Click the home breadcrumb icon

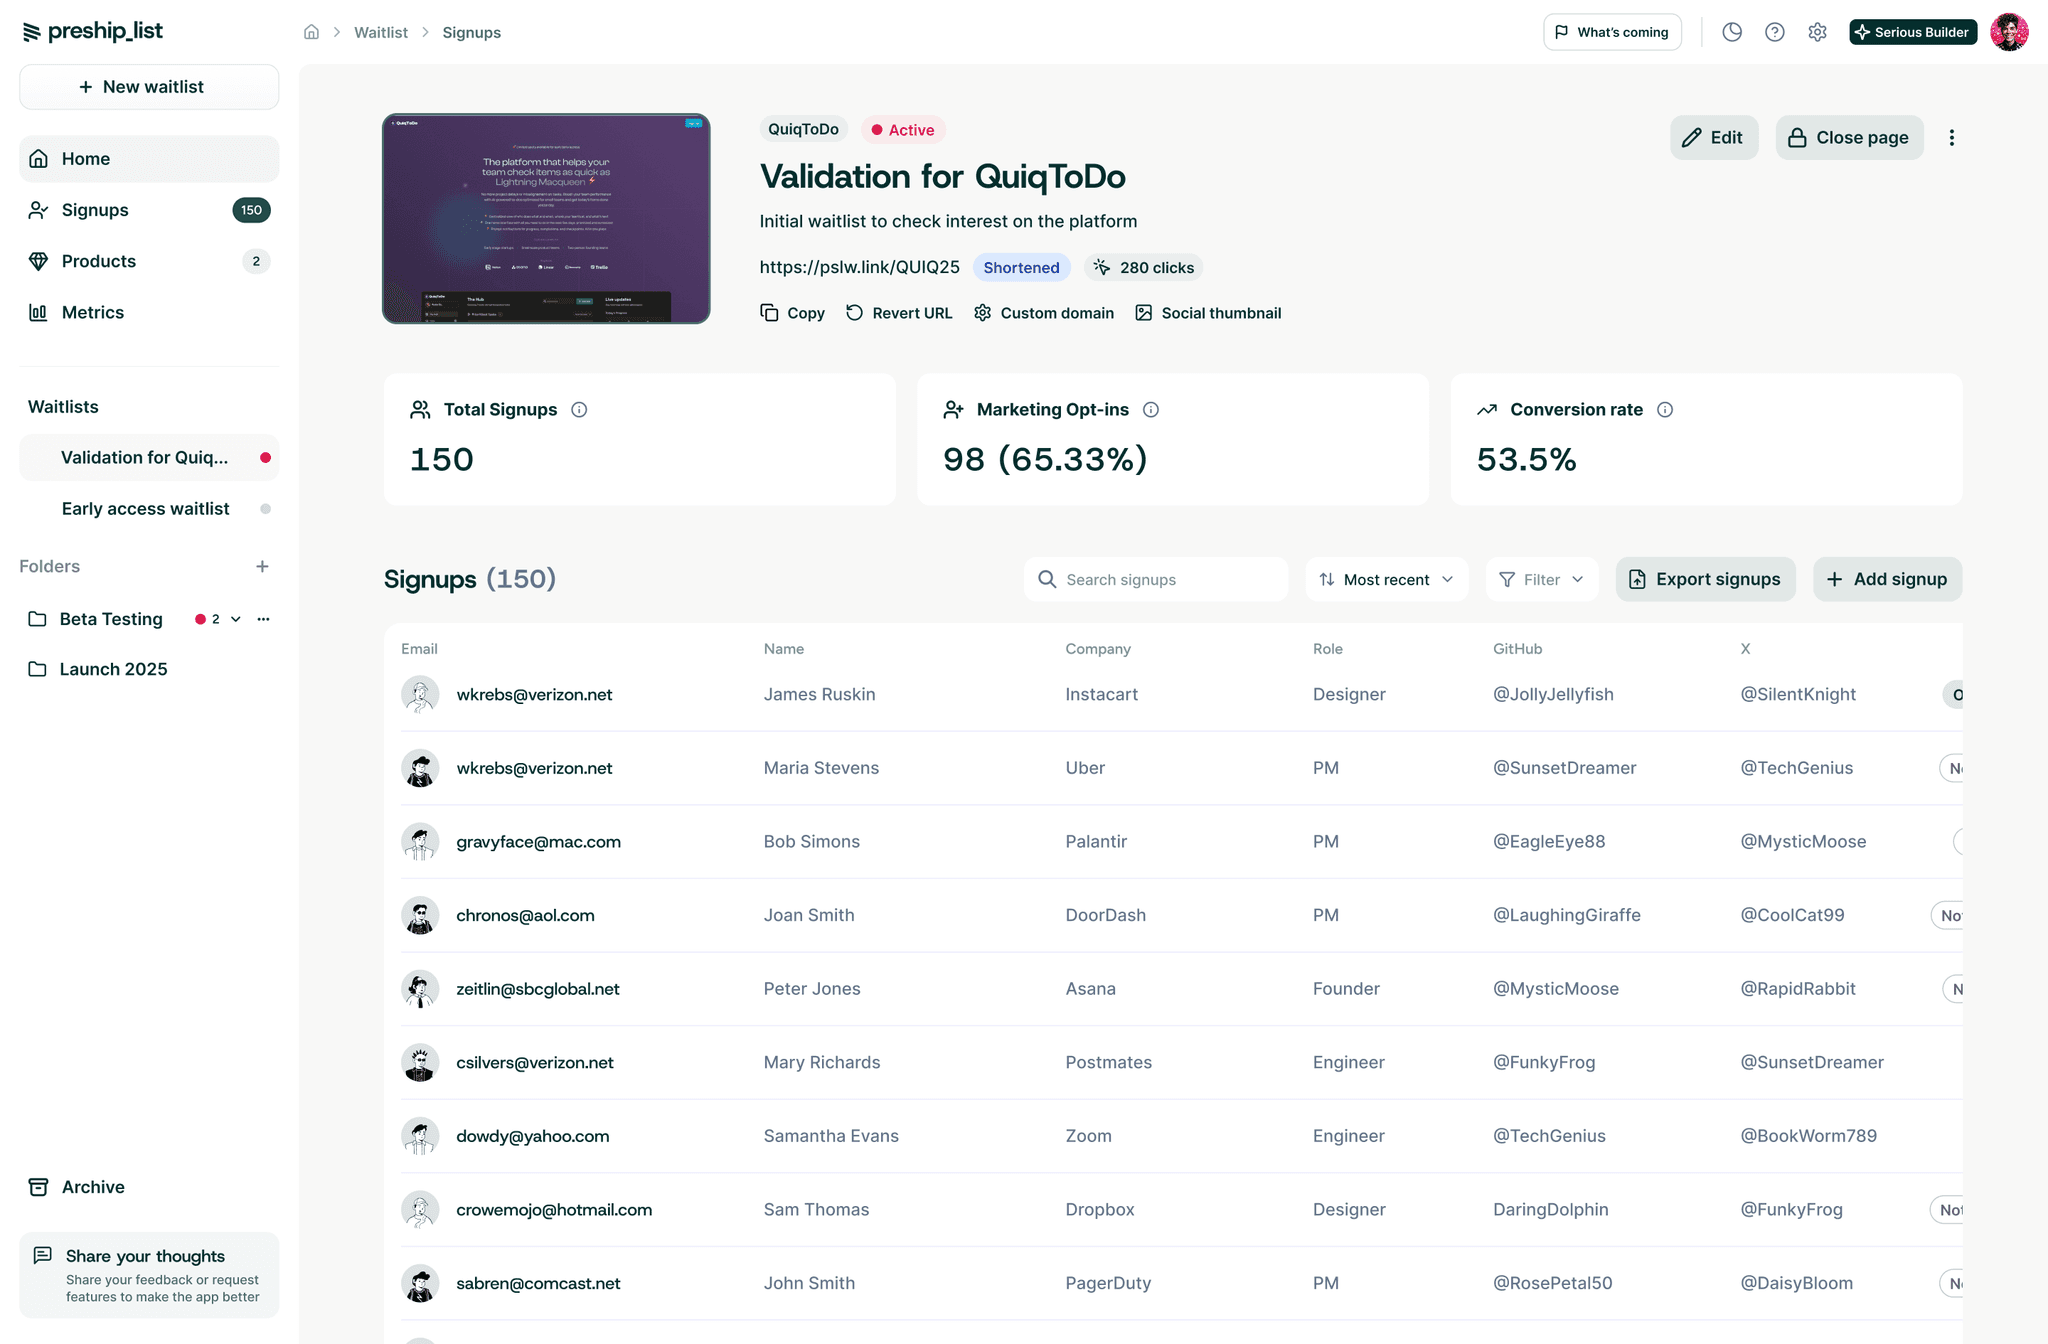pyautogui.click(x=311, y=32)
